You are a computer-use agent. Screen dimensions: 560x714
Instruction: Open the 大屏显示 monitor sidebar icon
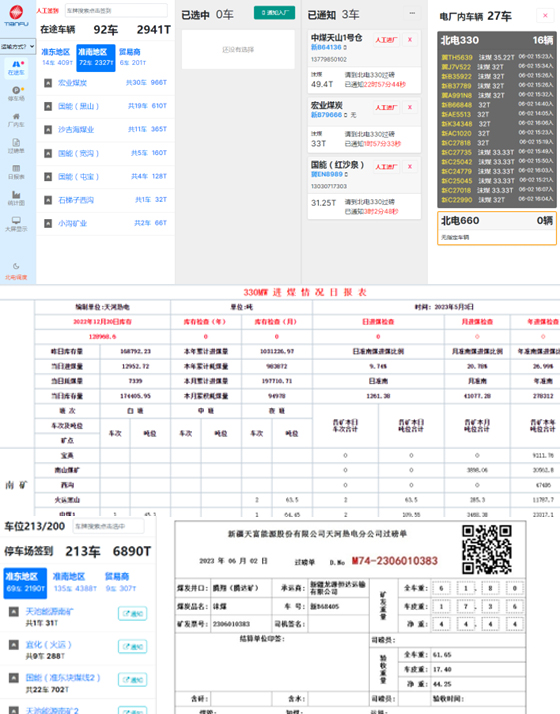16,224
